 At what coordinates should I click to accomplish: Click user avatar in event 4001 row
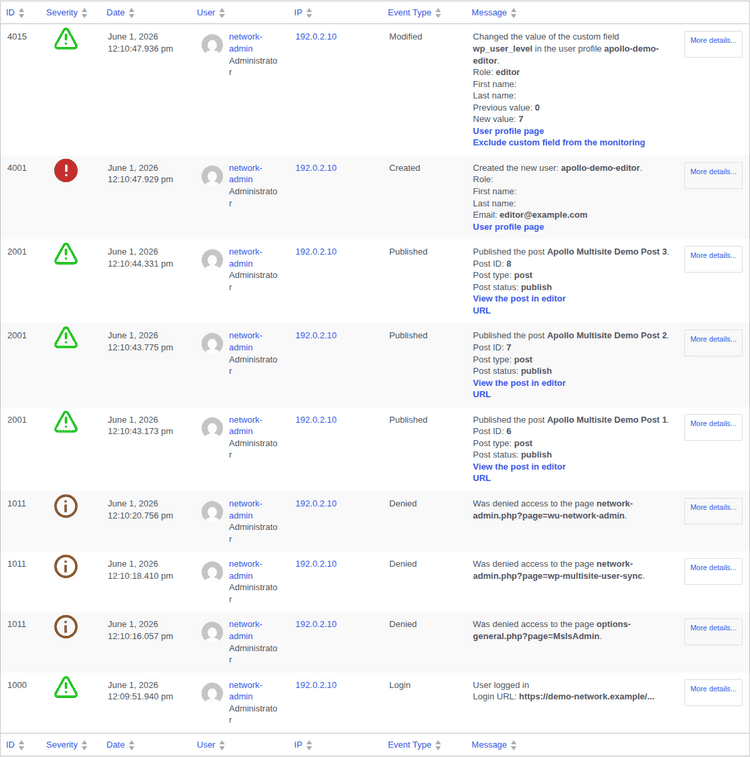(212, 176)
